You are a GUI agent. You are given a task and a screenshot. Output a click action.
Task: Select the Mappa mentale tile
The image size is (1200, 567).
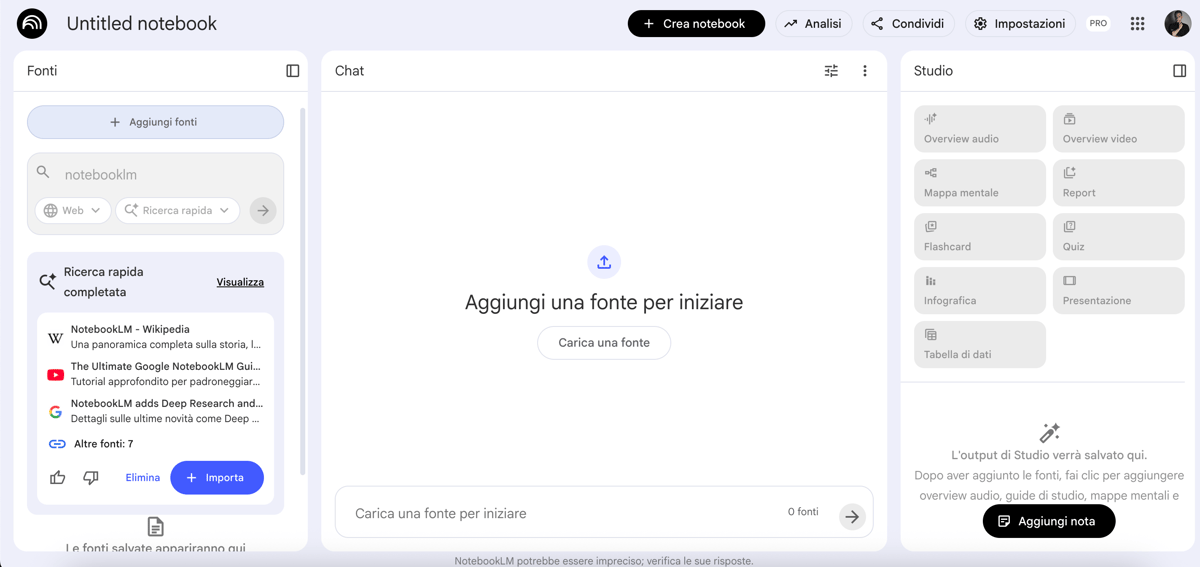pyautogui.click(x=979, y=183)
